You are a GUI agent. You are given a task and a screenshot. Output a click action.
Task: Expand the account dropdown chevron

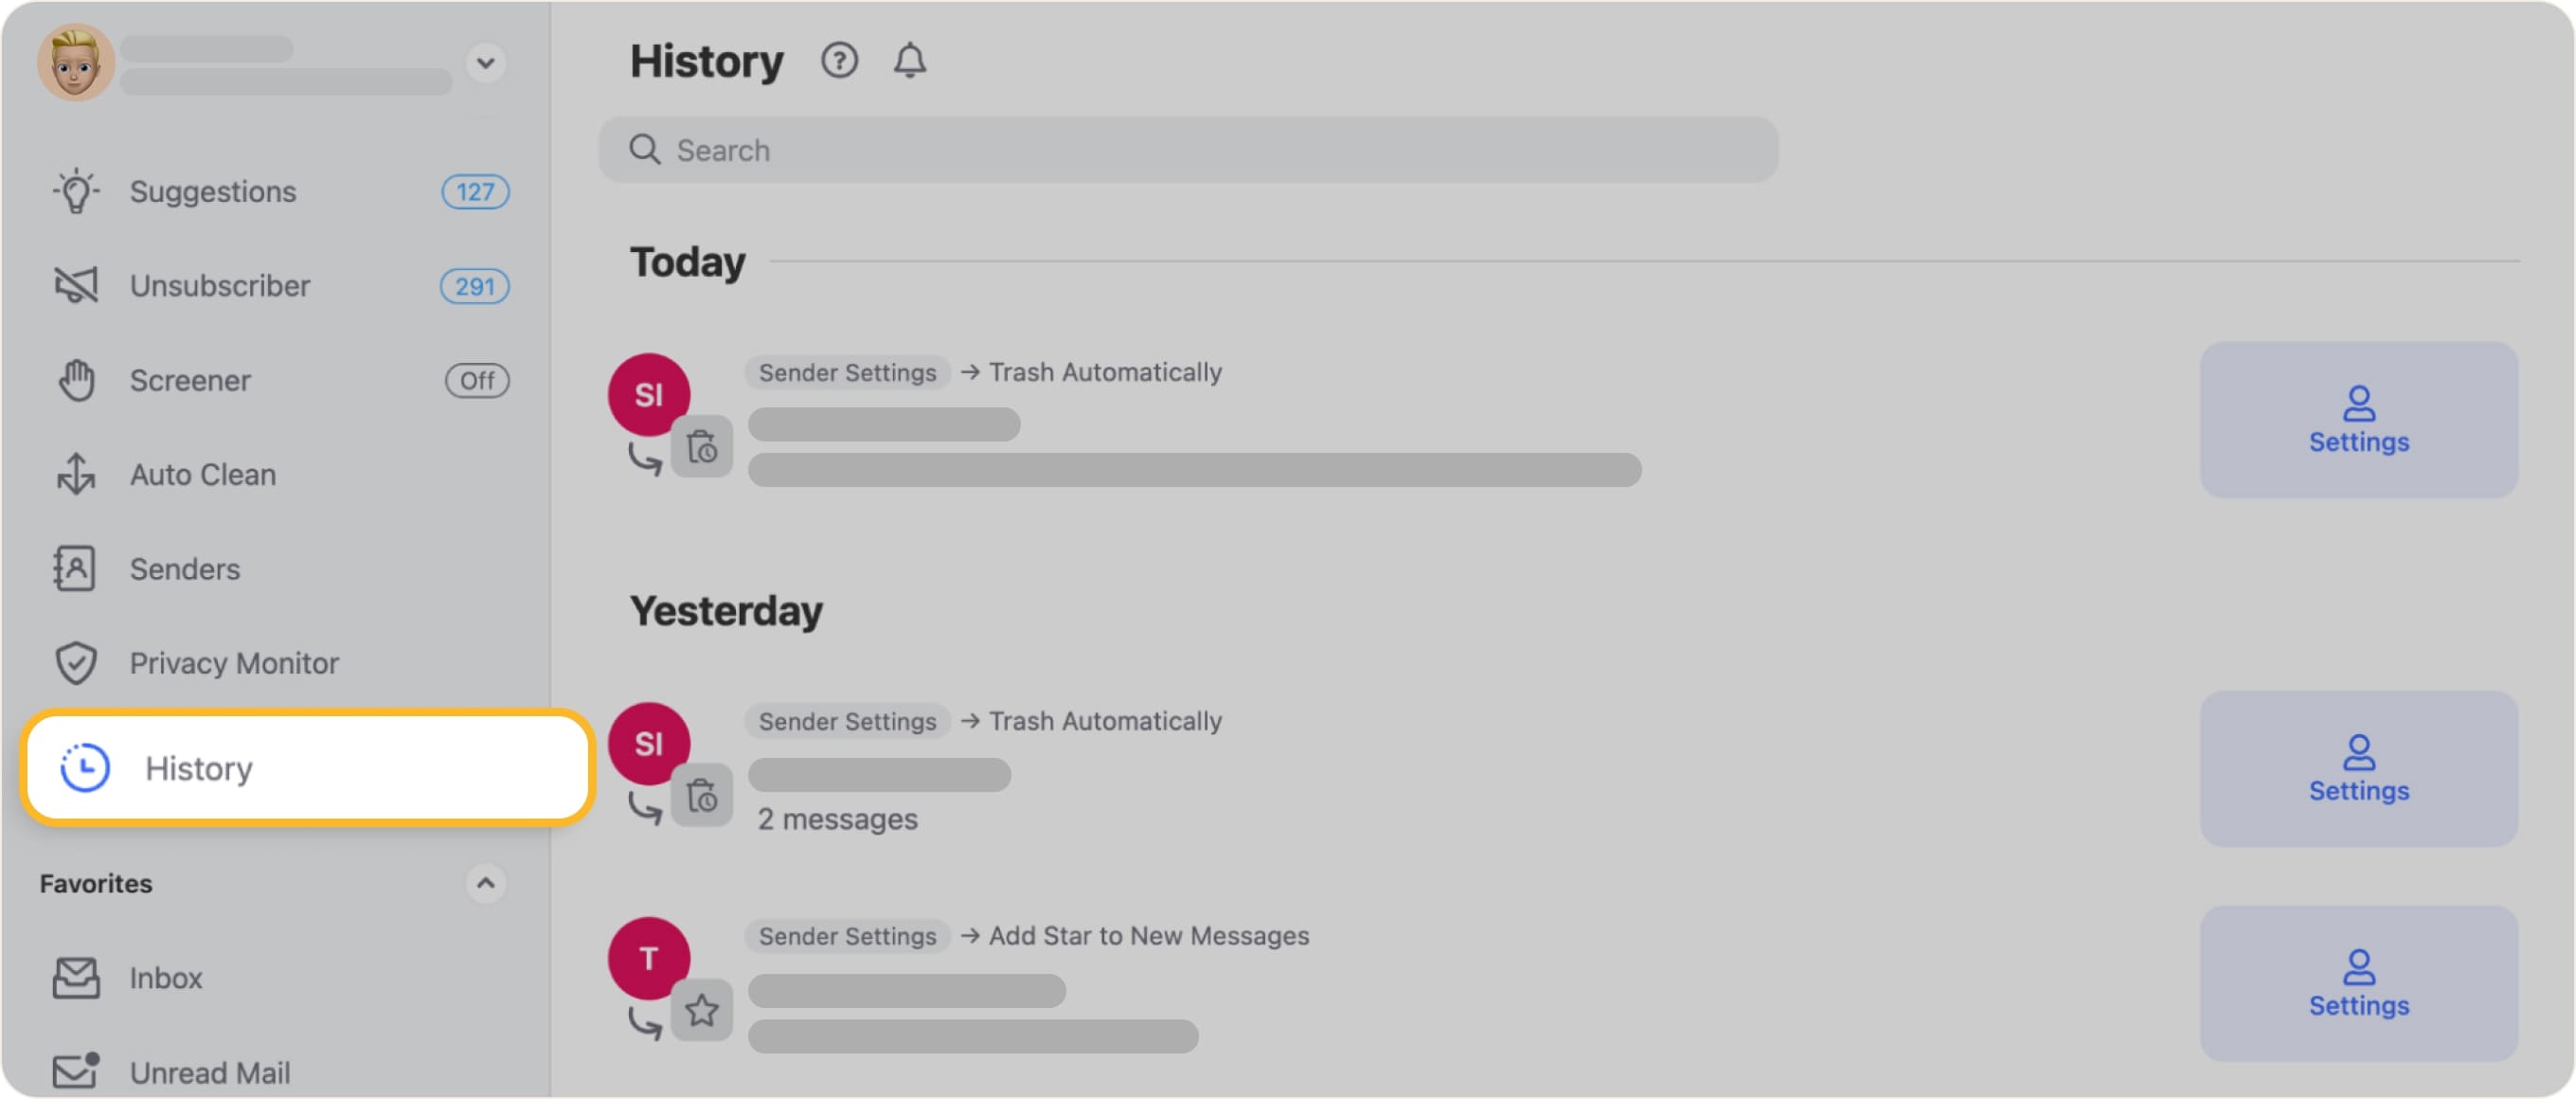point(485,63)
